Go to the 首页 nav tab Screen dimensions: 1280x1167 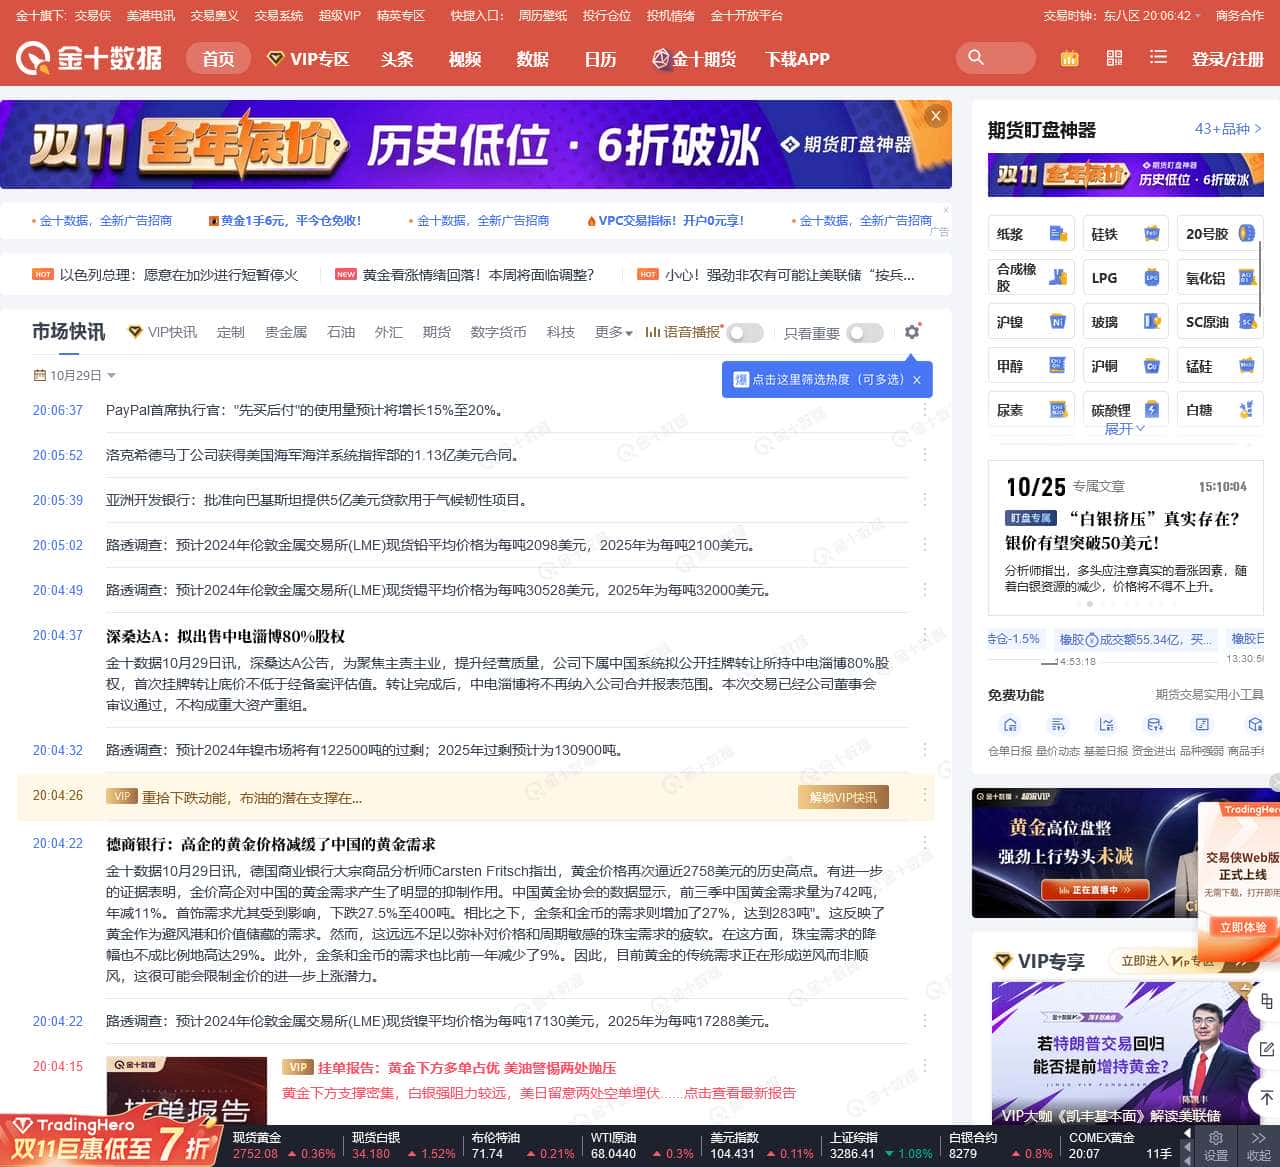[218, 58]
